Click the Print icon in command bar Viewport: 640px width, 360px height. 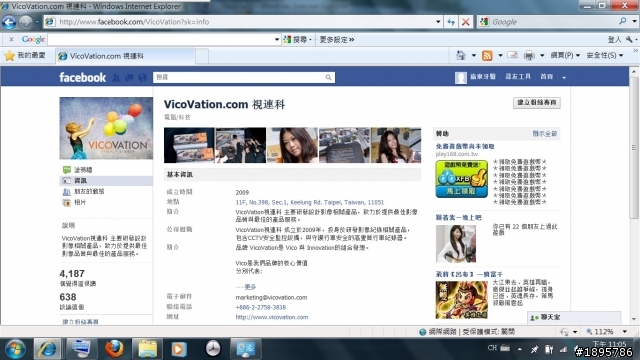[529, 55]
